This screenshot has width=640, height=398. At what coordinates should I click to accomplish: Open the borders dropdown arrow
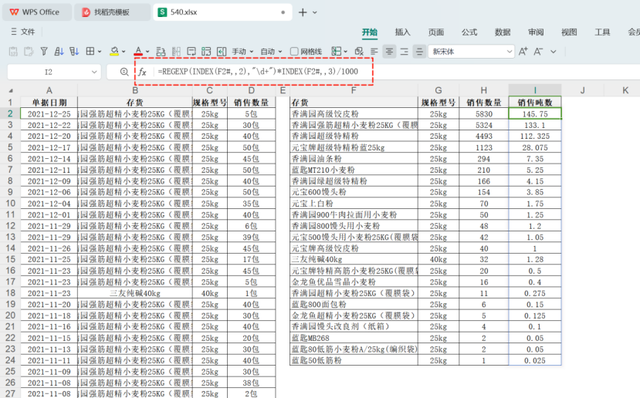tap(100, 51)
